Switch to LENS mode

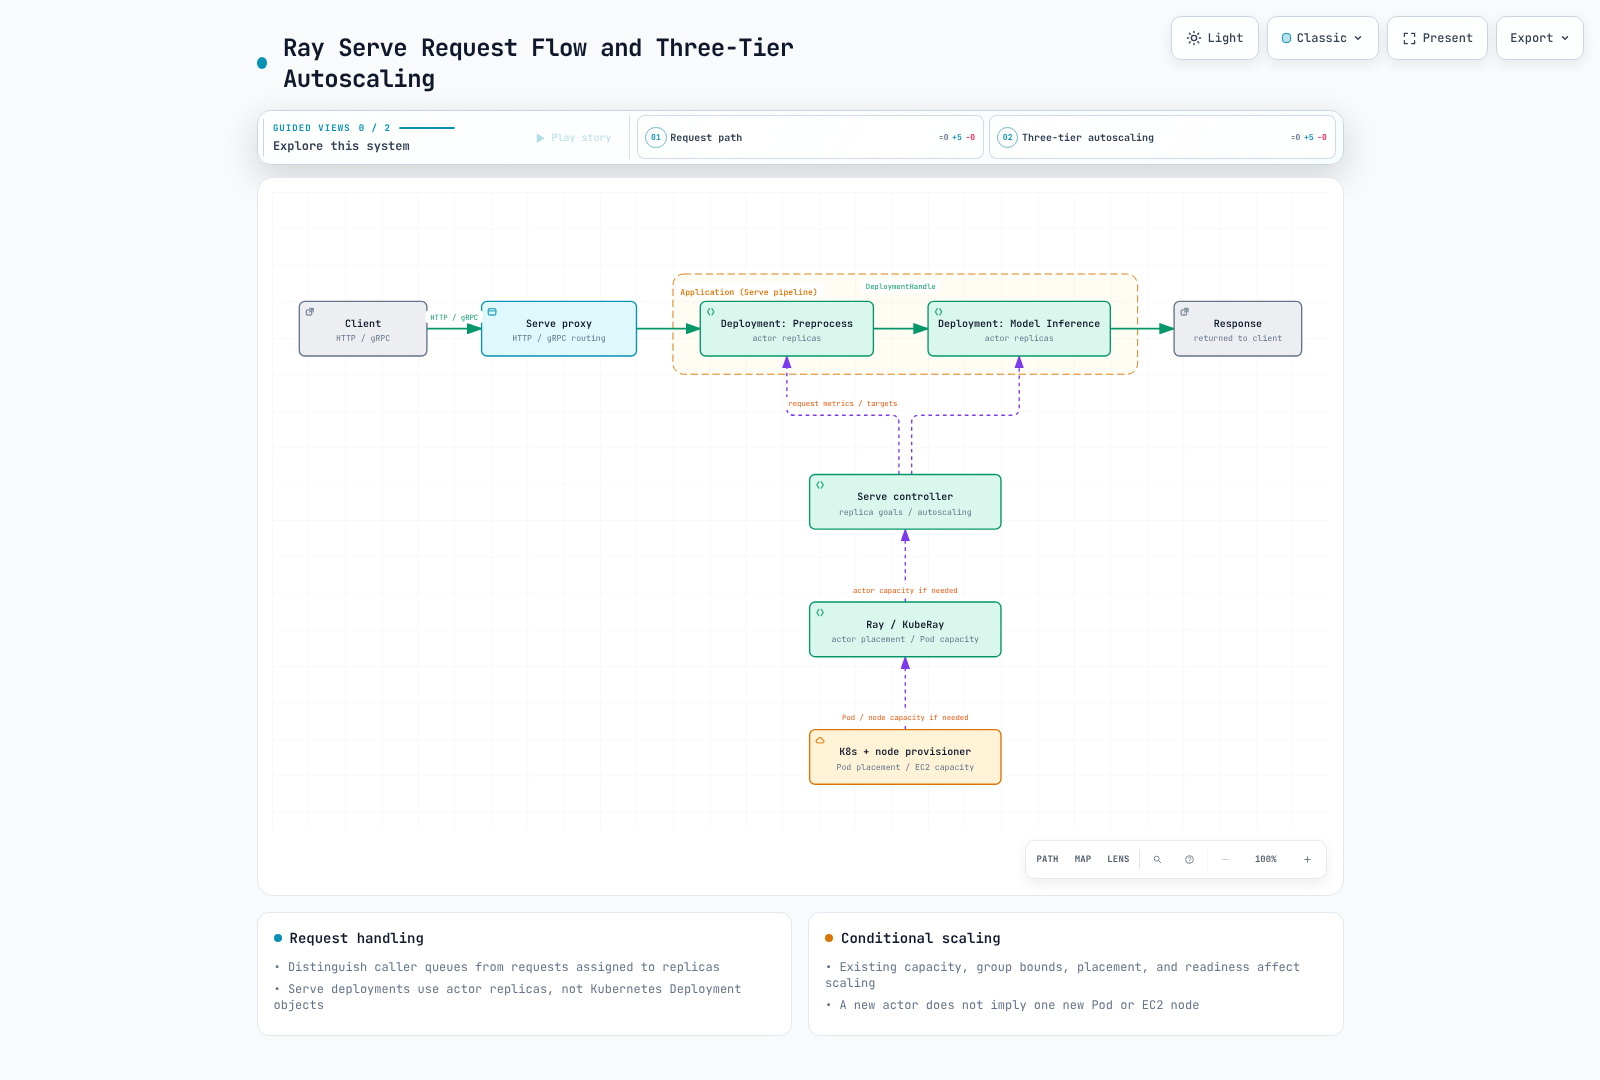(x=1118, y=859)
